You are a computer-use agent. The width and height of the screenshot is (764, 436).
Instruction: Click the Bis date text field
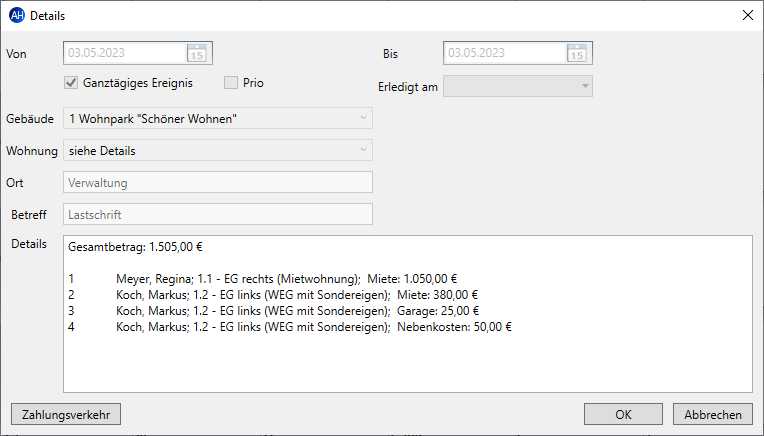click(x=505, y=53)
